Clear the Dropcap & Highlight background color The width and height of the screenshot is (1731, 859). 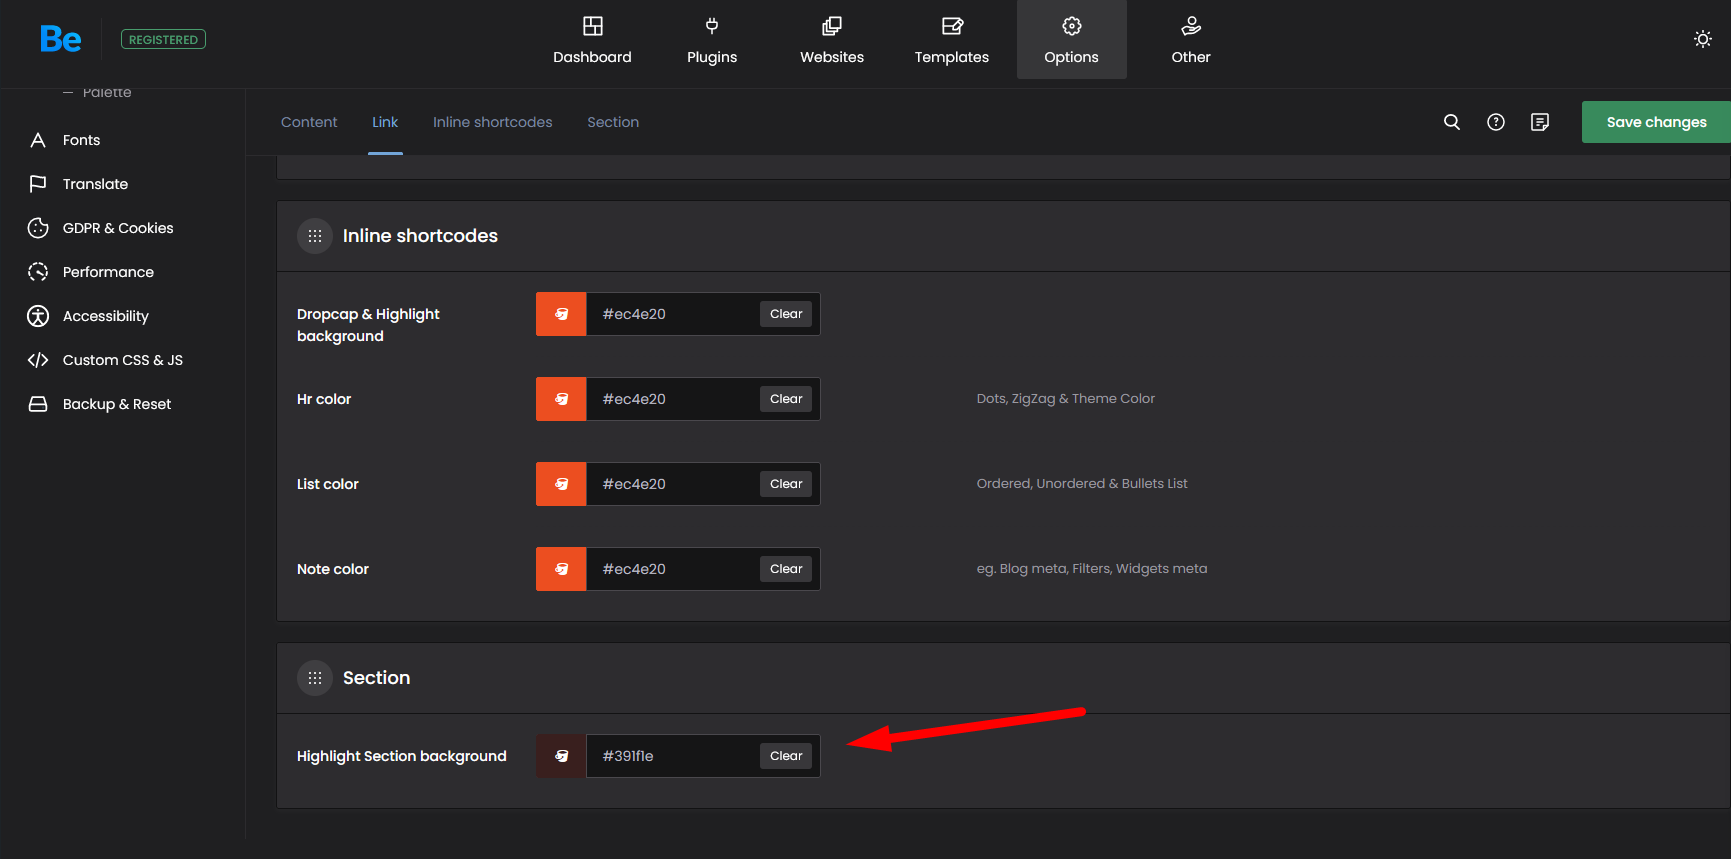pyautogui.click(x=786, y=314)
